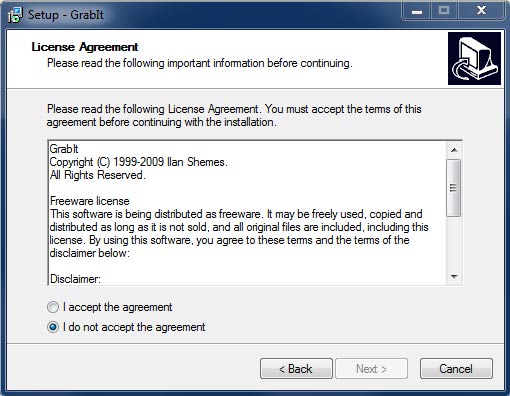
Task: Close the Setup window with the X
Action: point(481,11)
